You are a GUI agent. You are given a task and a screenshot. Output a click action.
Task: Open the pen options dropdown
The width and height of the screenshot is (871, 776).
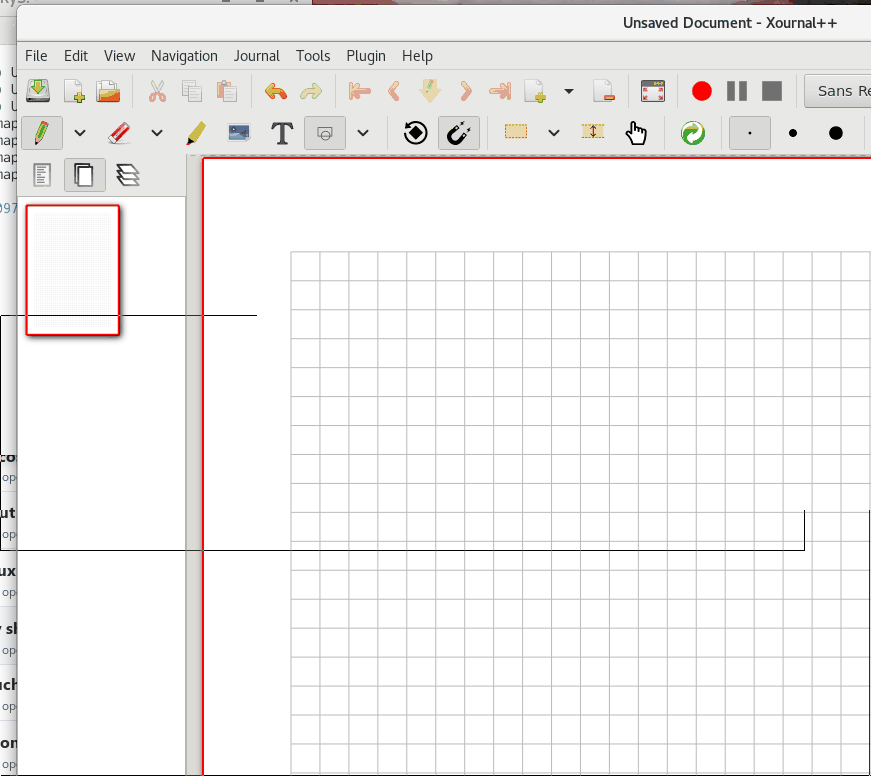point(79,132)
